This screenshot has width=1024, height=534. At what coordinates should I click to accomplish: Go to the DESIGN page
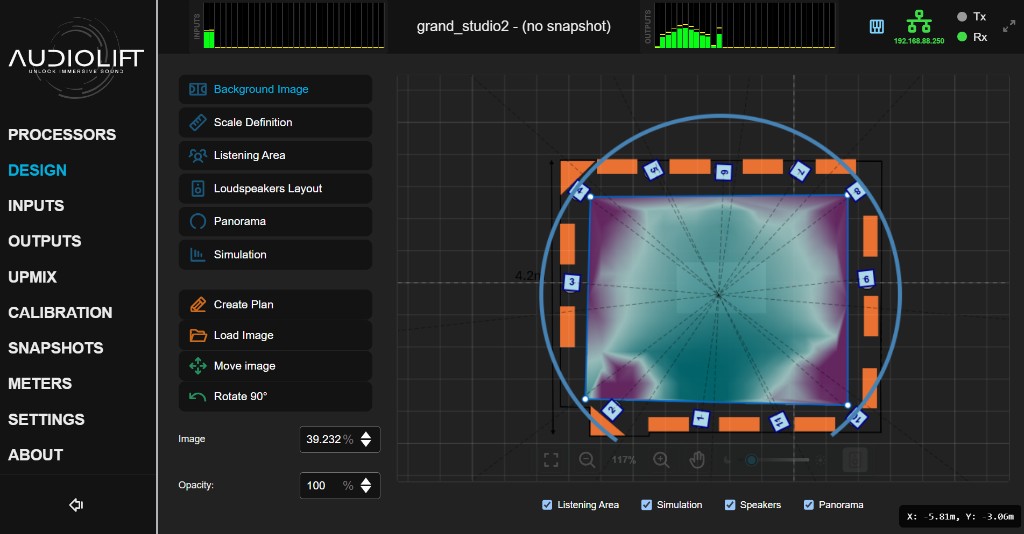point(37,170)
